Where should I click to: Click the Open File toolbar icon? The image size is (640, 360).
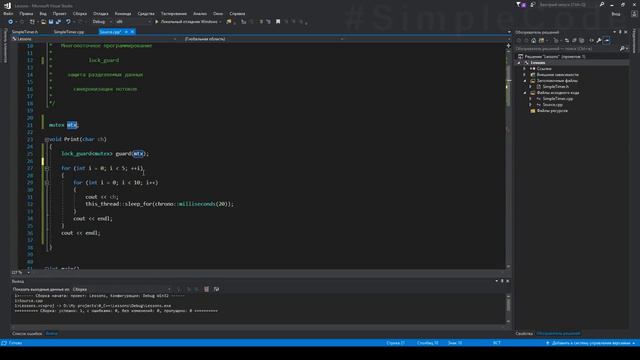[43, 22]
